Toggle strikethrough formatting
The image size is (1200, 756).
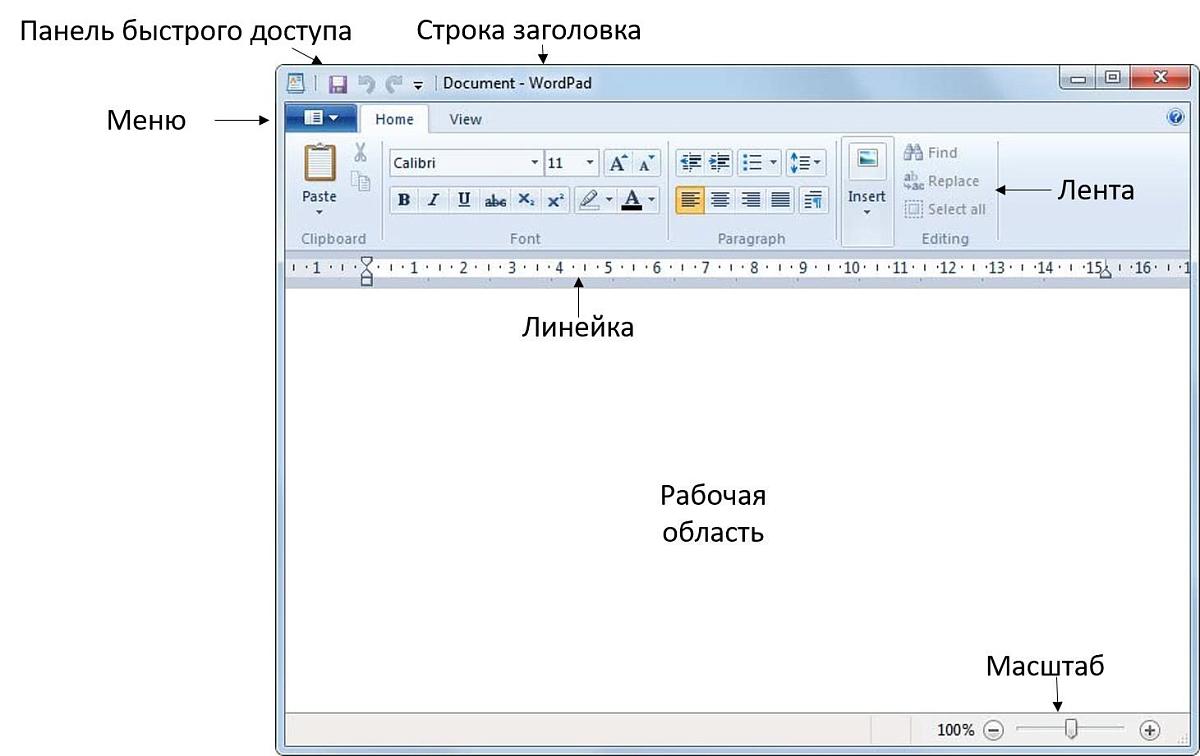tap(495, 200)
